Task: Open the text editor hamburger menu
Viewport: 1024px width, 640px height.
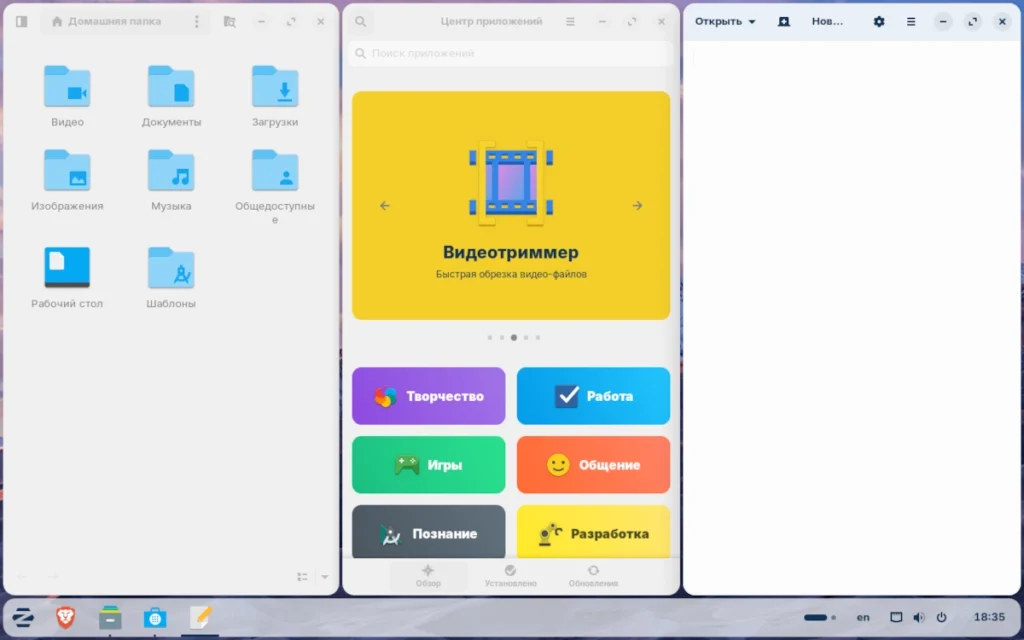Action: click(911, 22)
